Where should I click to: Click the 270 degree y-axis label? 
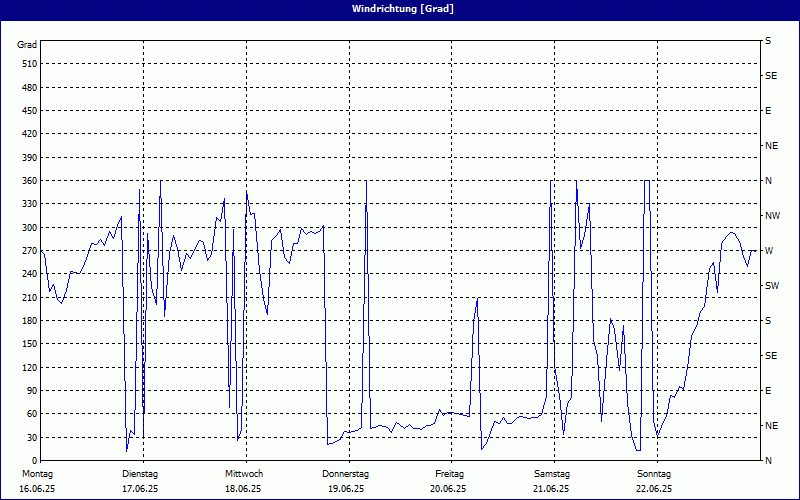[28, 251]
